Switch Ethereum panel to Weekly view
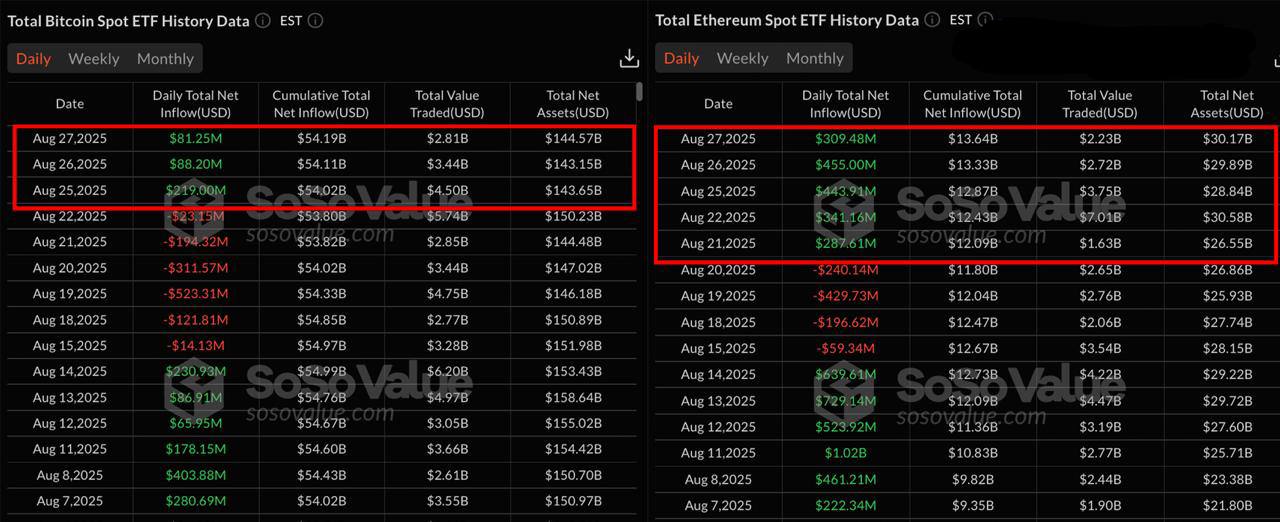Viewport: 1280px width, 522px height. tap(742, 58)
